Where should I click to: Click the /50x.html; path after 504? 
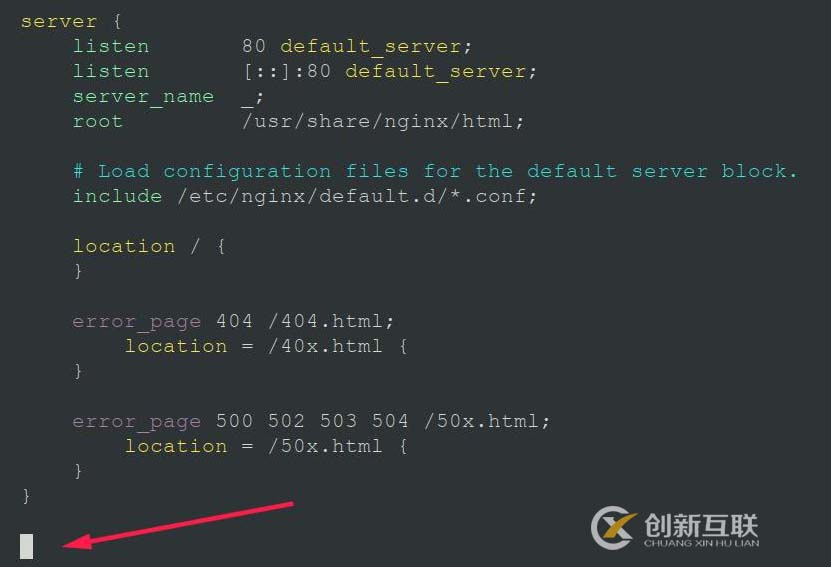point(487,421)
